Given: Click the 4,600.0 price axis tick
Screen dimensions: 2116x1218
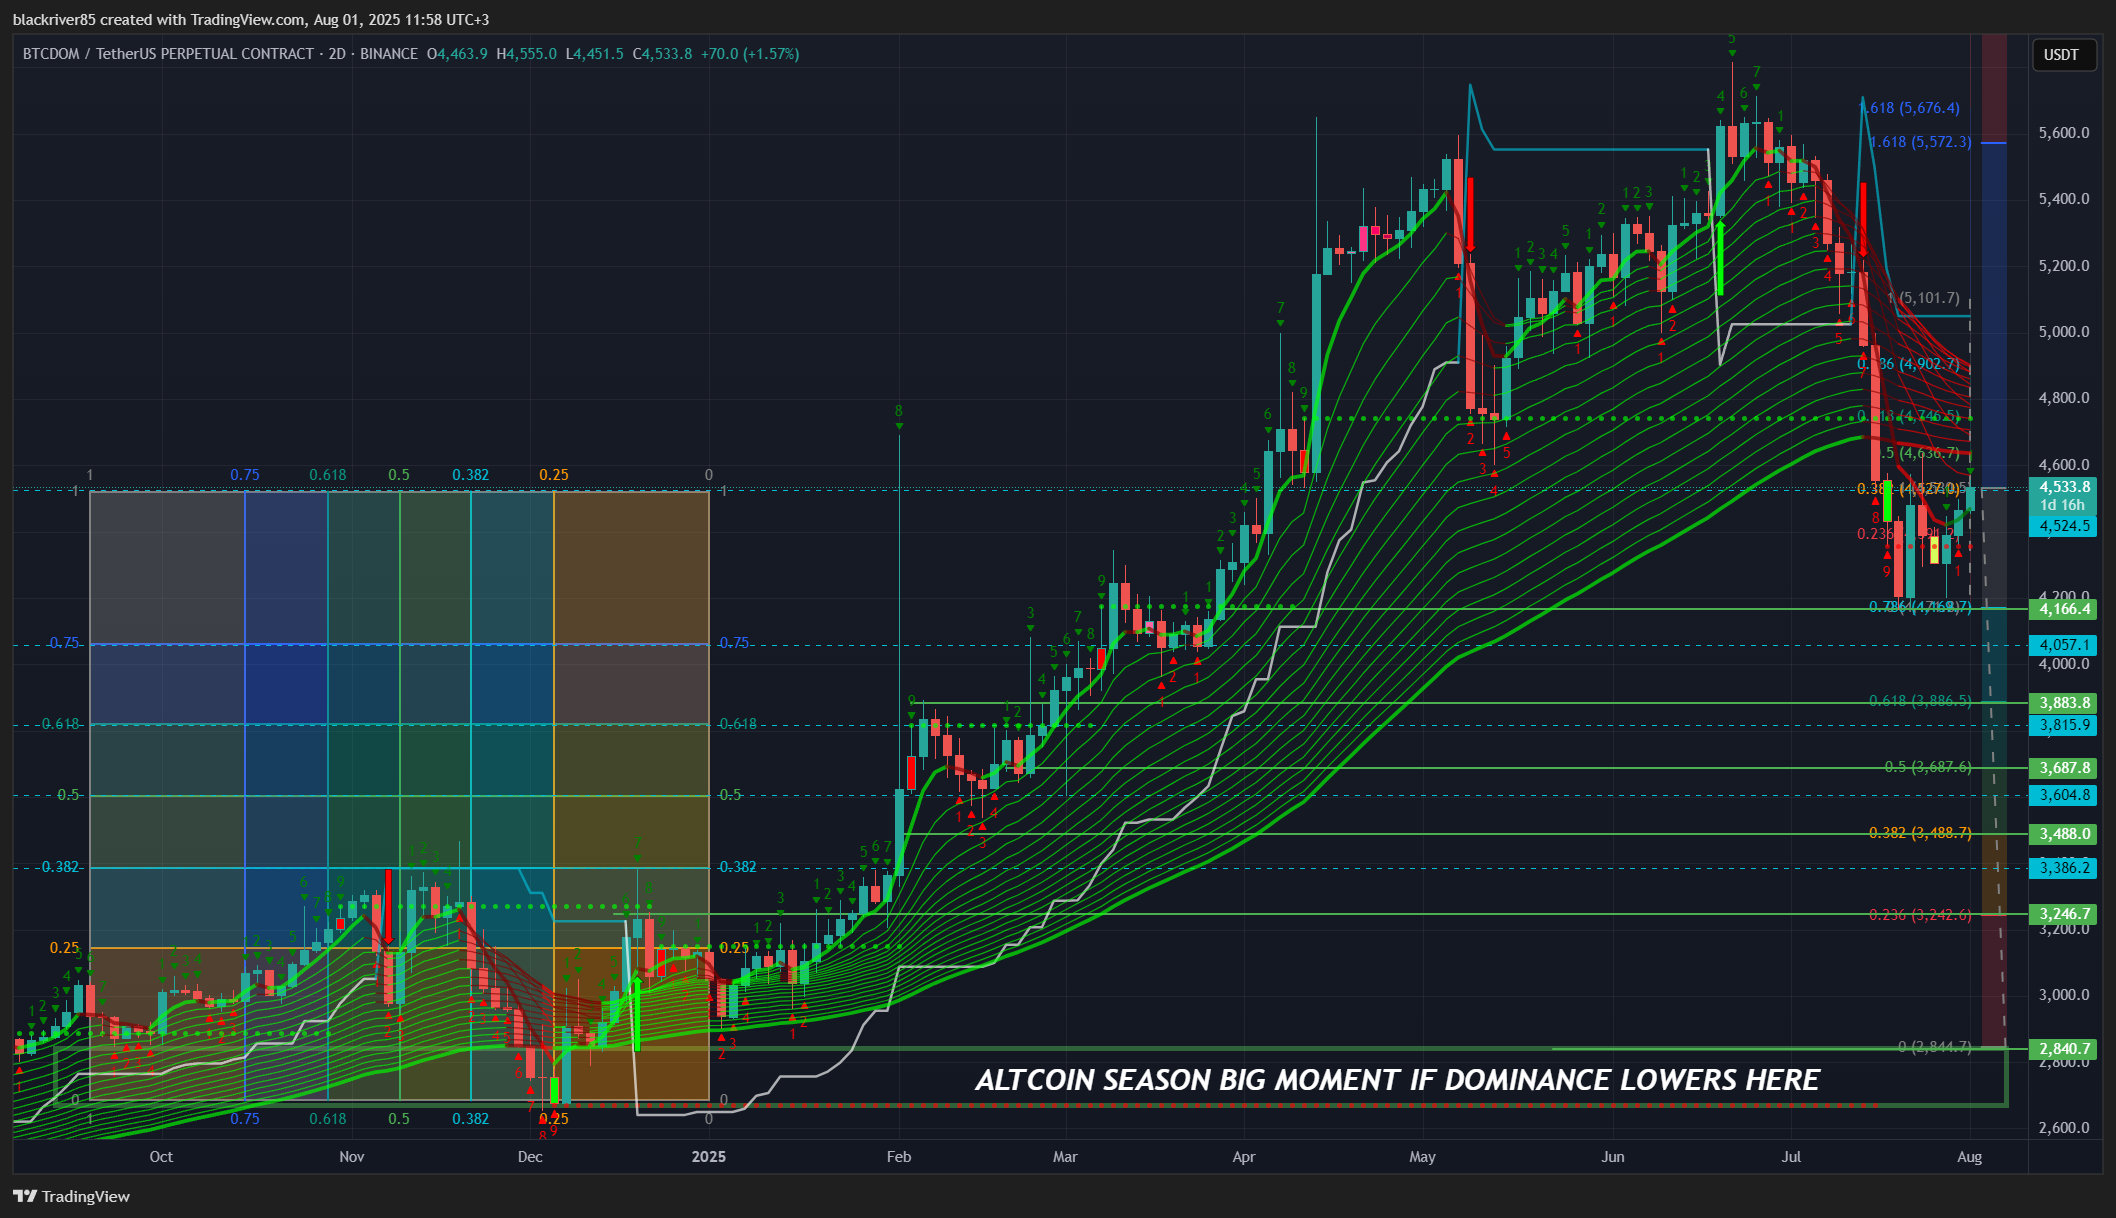Looking at the screenshot, I should (x=2064, y=465).
